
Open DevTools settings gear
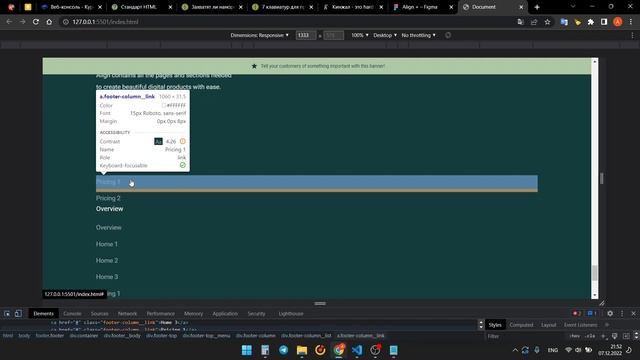point(610,313)
